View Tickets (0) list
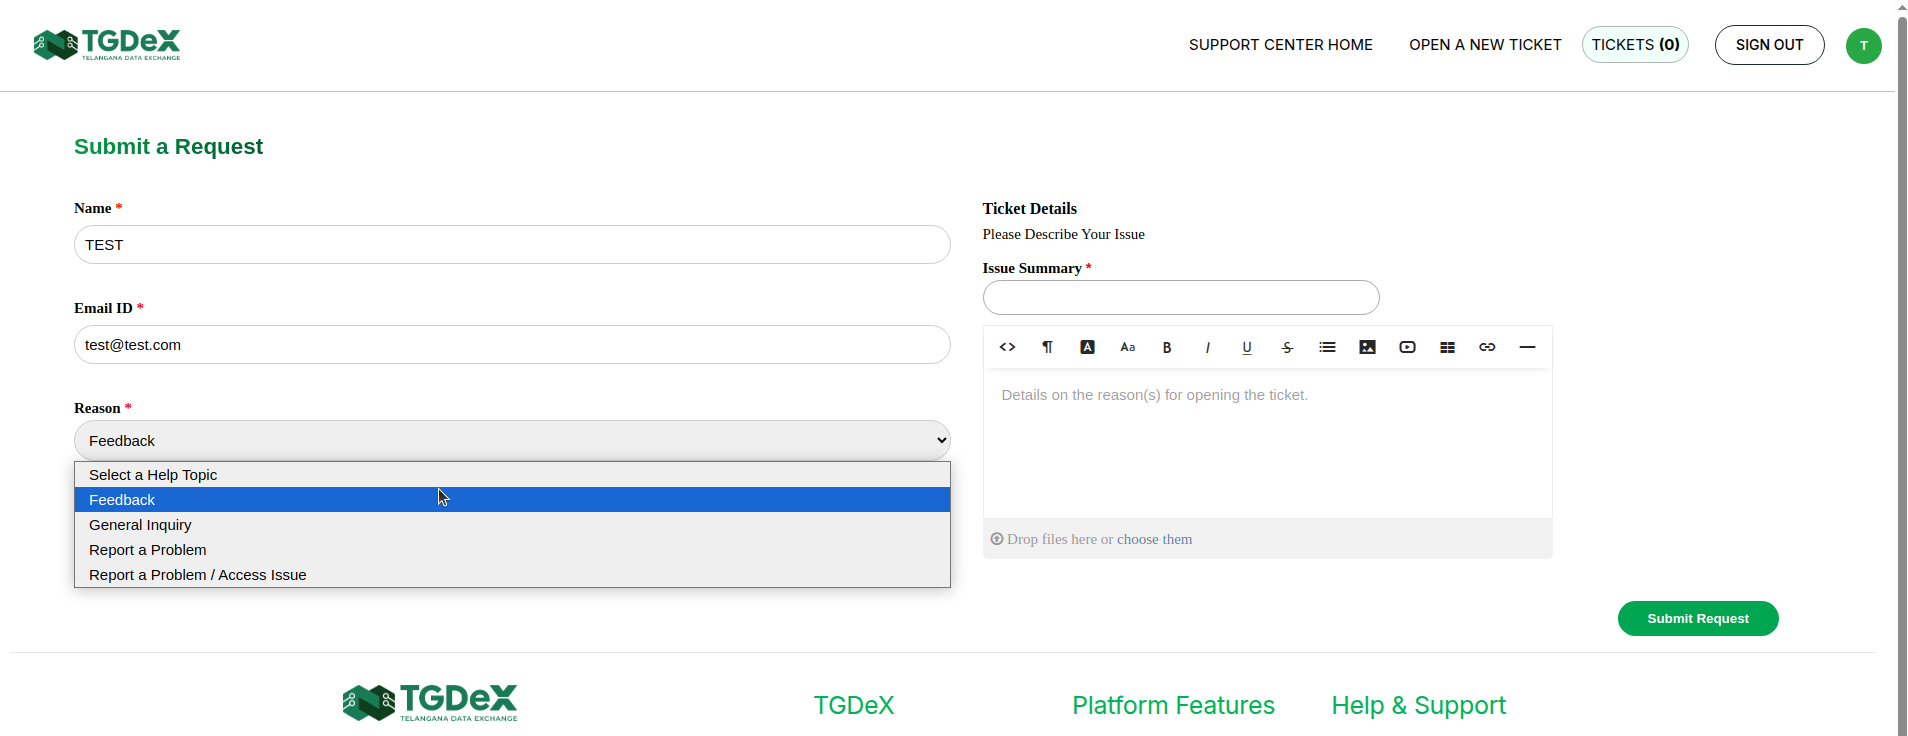This screenshot has width=1908, height=736. pos(1635,45)
